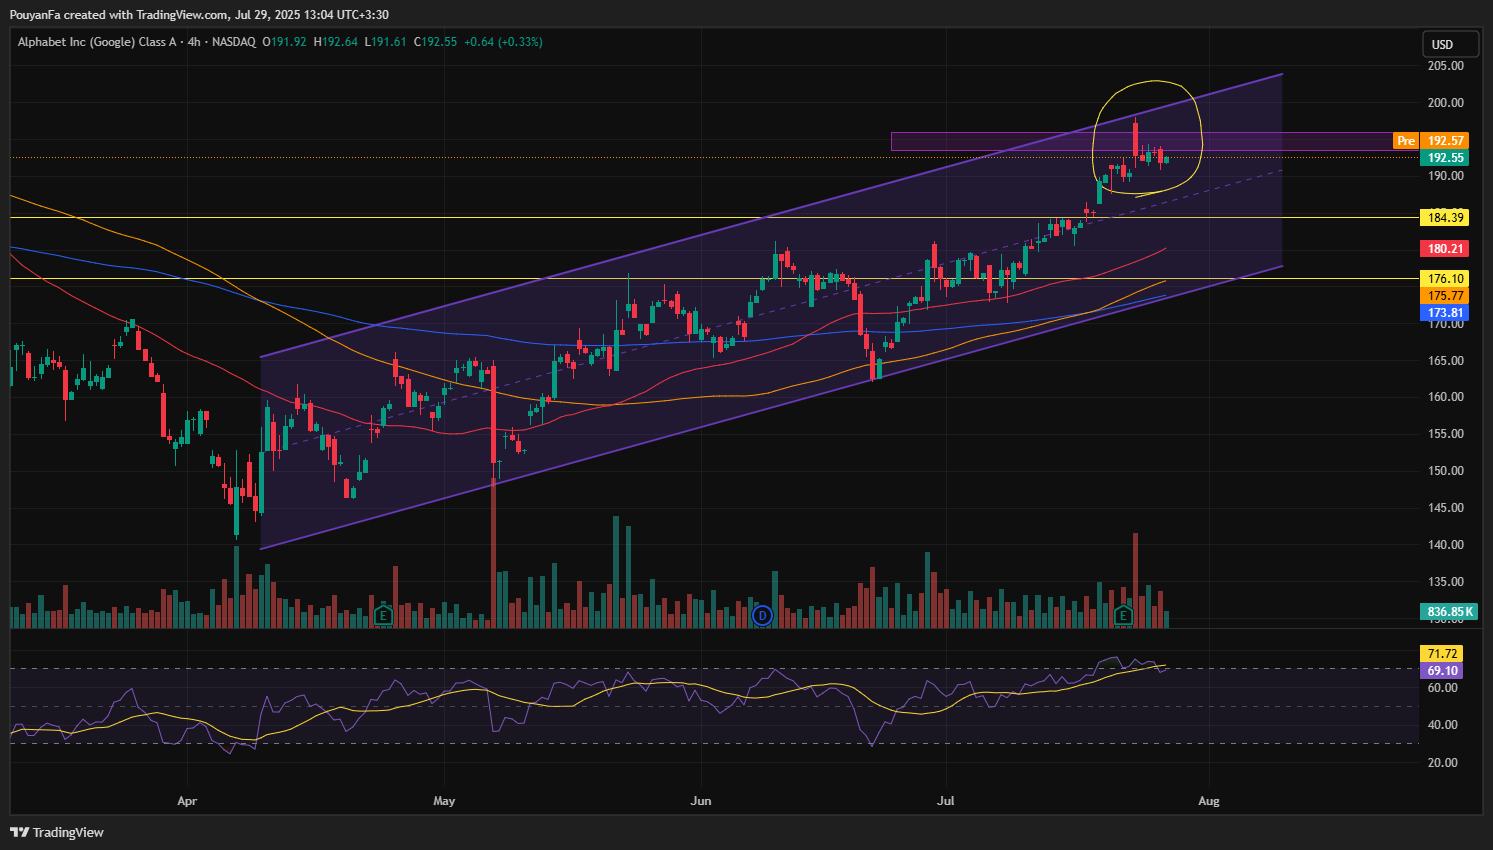
Task: Click the 175.77 orange moving average label
Action: [1445, 296]
